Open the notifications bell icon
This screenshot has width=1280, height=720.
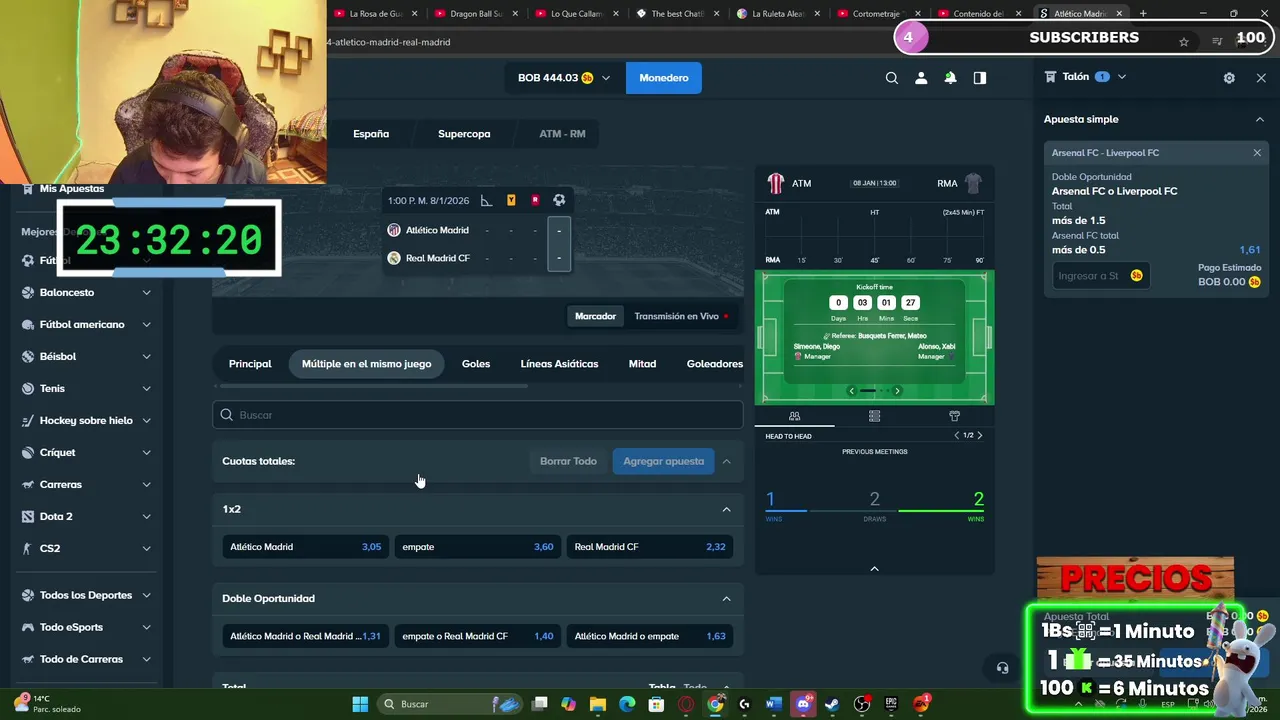[x=950, y=78]
